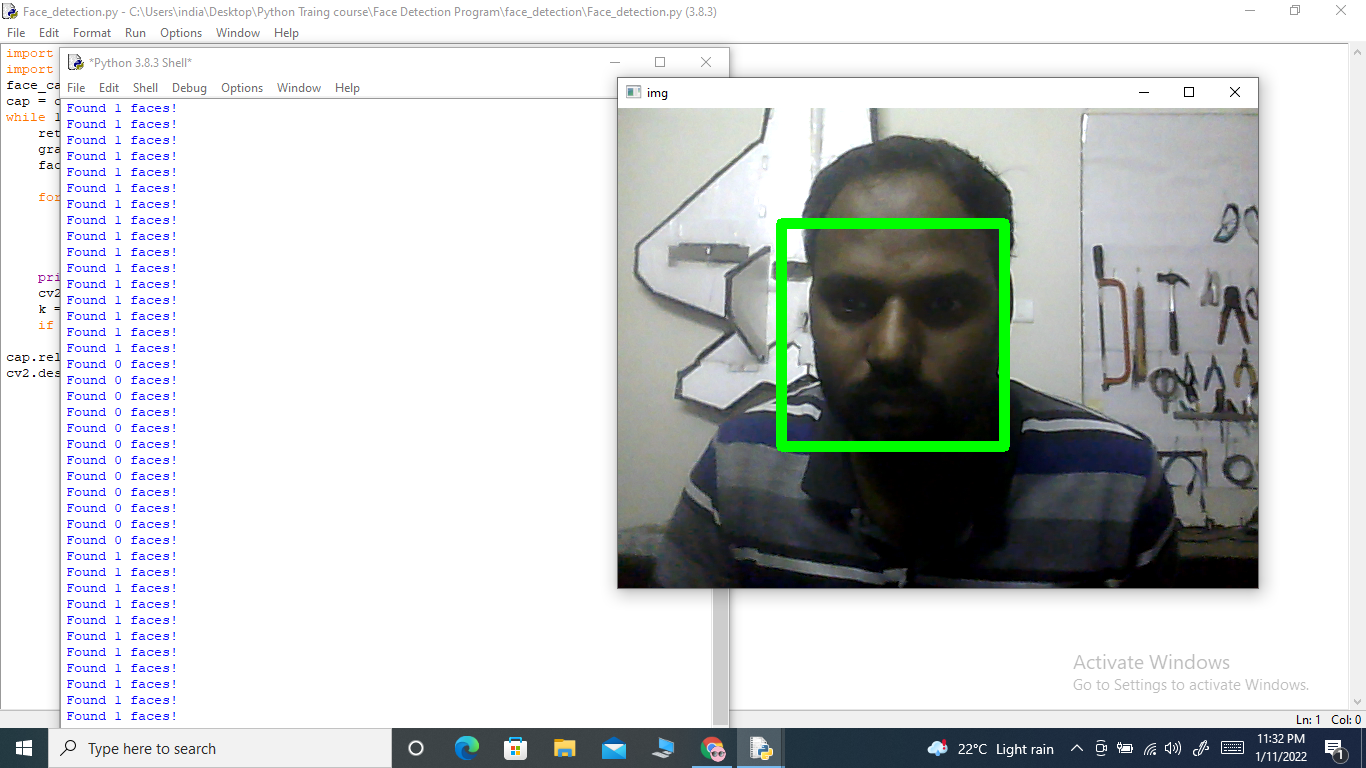Open the Options menu in Python Shell
1366x768 pixels.
click(x=242, y=88)
